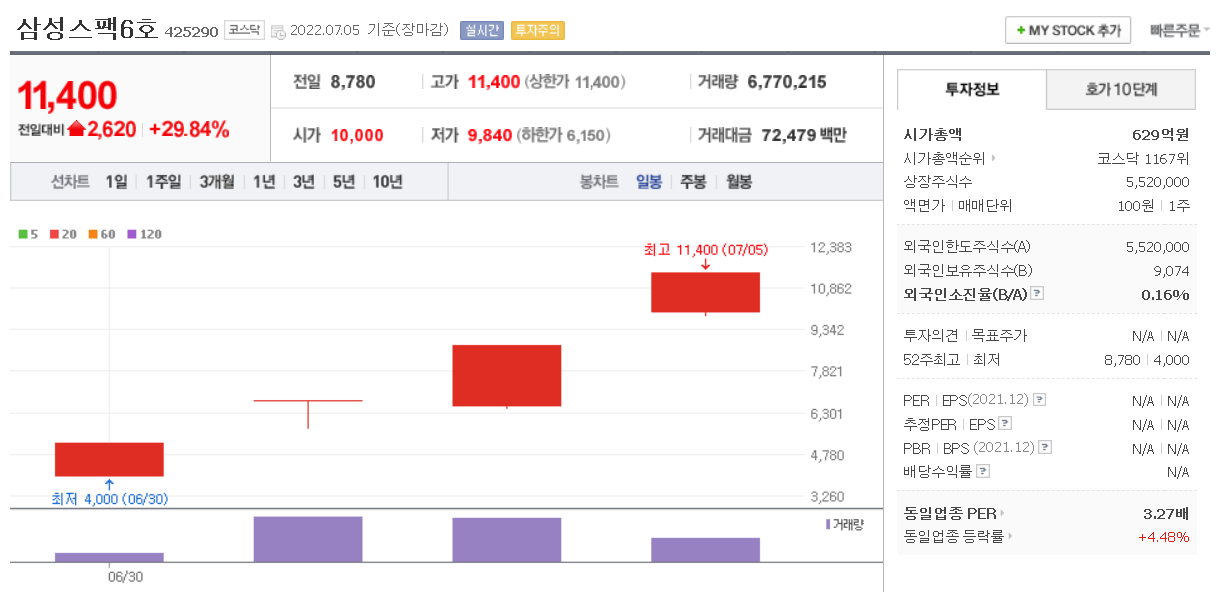Switch to the 호가10단계 tab

[1121, 89]
